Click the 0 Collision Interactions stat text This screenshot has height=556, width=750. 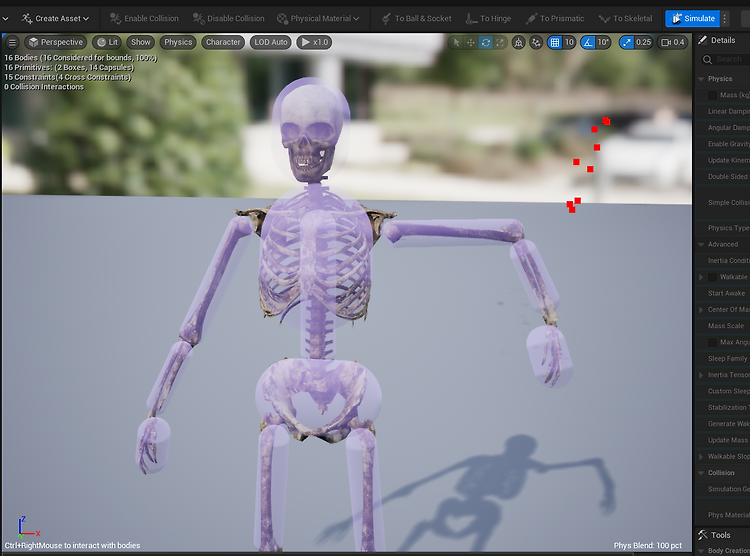coord(44,87)
